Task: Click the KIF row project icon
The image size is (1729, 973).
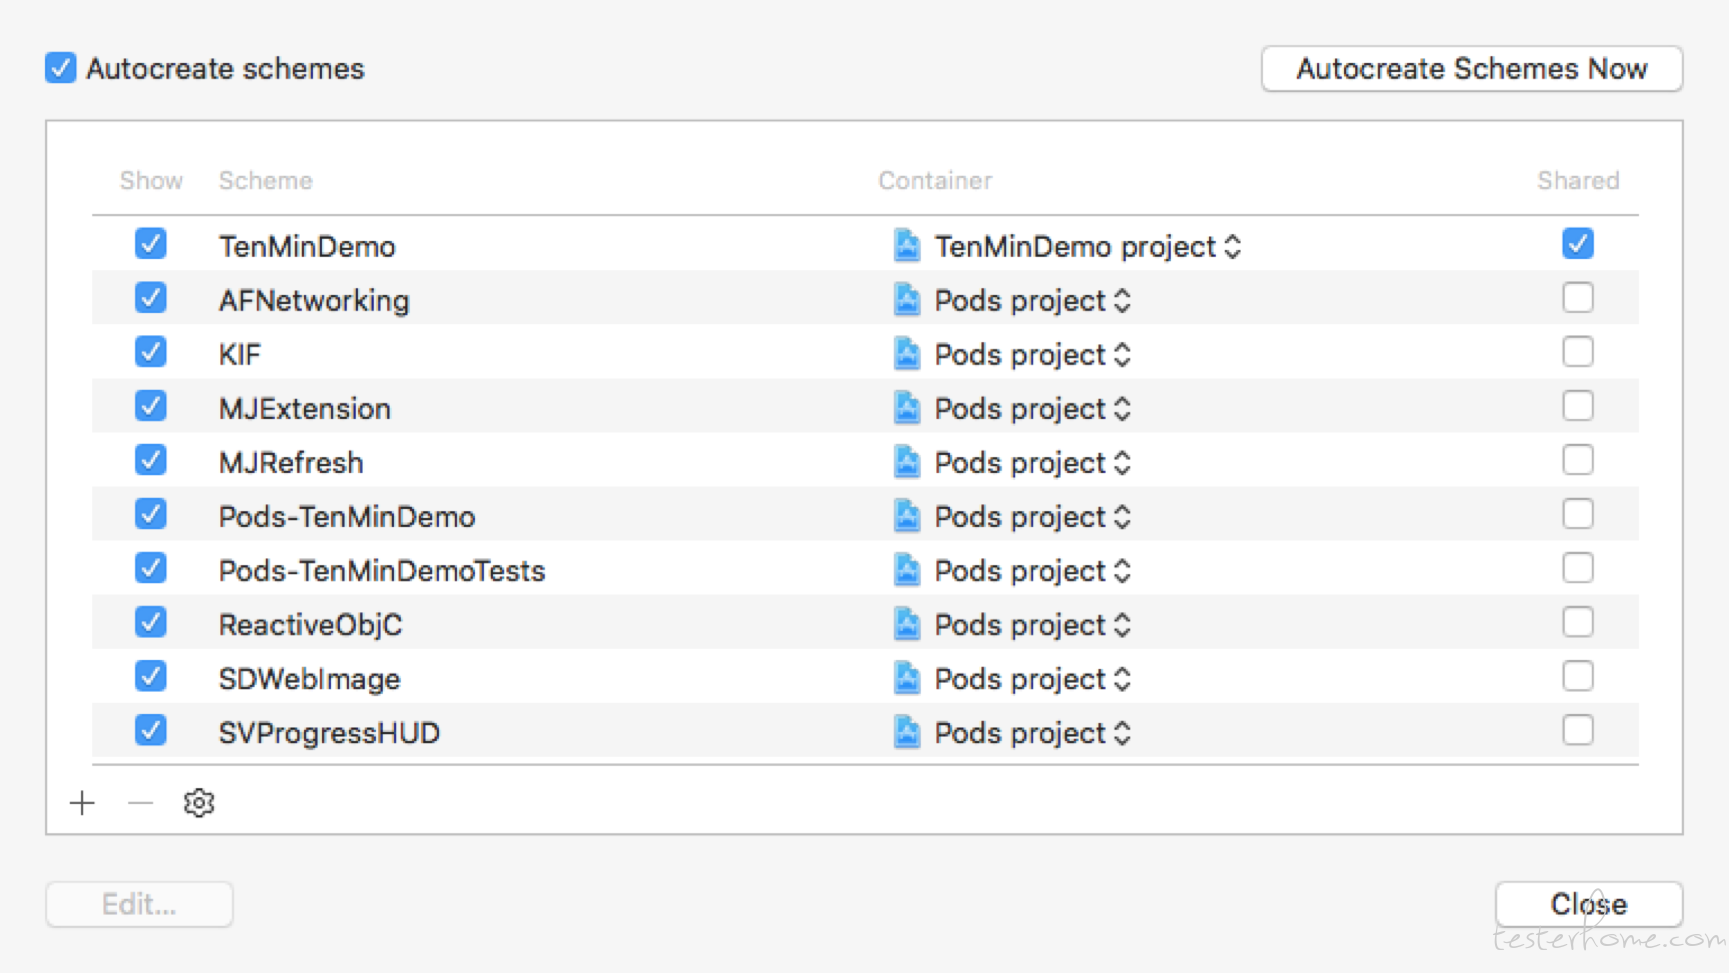Action: pos(907,353)
